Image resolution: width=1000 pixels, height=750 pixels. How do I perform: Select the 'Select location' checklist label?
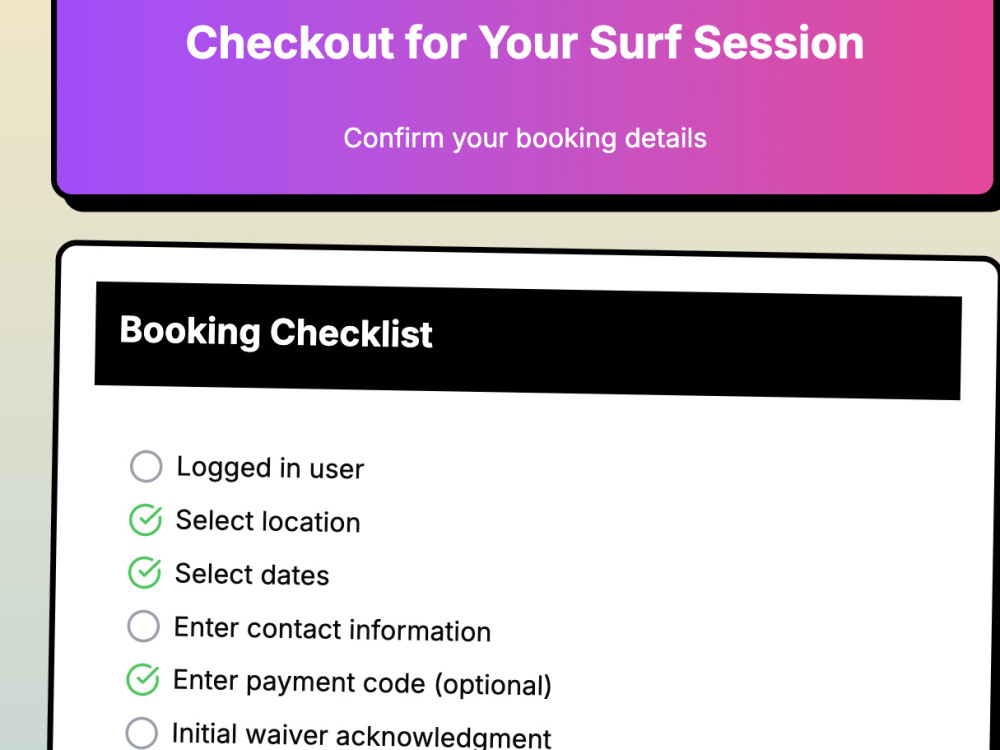[x=268, y=522]
